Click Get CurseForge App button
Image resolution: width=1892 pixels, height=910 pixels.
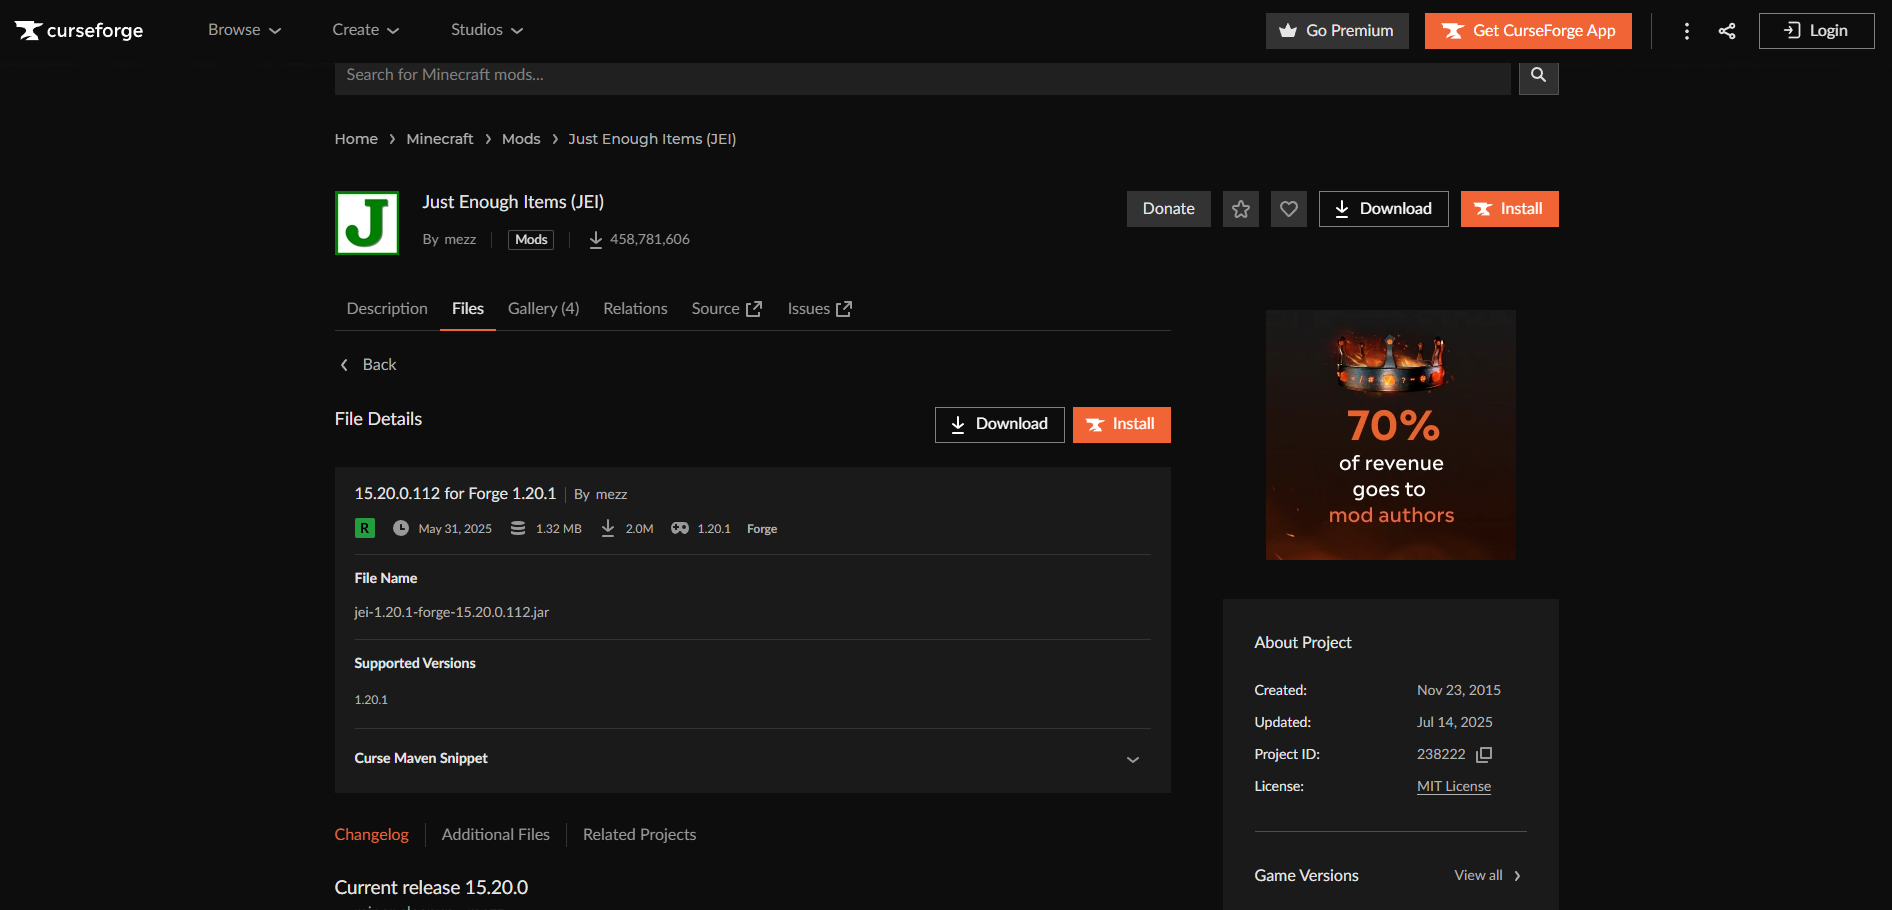point(1528,31)
